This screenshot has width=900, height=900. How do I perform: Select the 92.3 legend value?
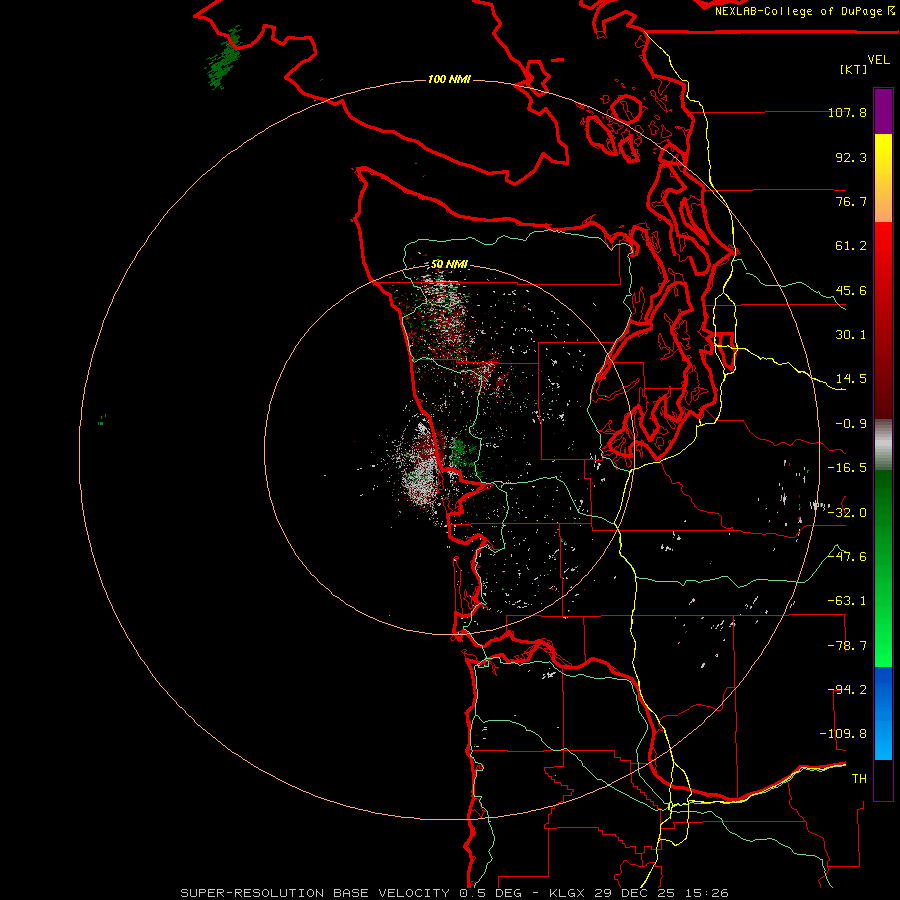coord(851,157)
